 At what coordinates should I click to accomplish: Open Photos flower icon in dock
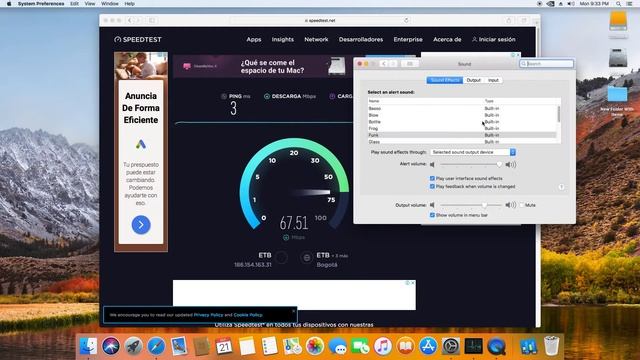click(x=315, y=347)
